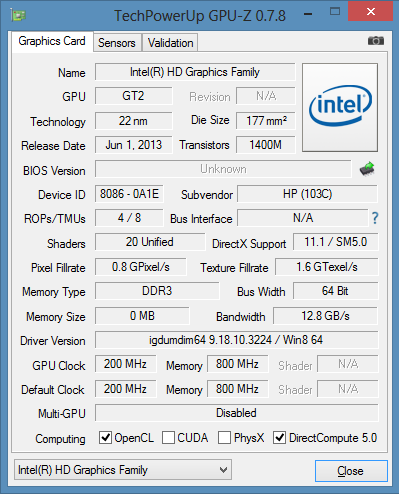Click the Memory Type DDR3 field
The width and height of the screenshot is (399, 494).
(x=157, y=291)
